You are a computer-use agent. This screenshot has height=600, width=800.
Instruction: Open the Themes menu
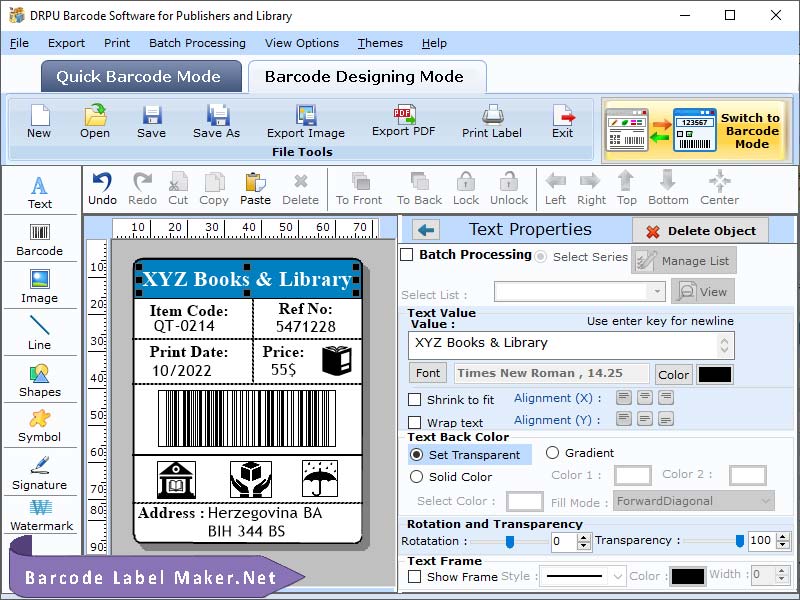(x=380, y=43)
